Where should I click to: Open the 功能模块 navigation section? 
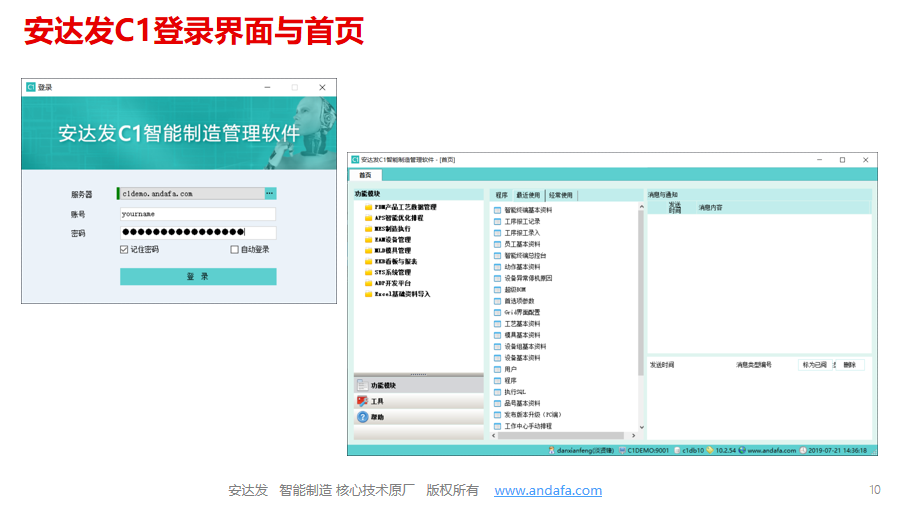pos(419,385)
